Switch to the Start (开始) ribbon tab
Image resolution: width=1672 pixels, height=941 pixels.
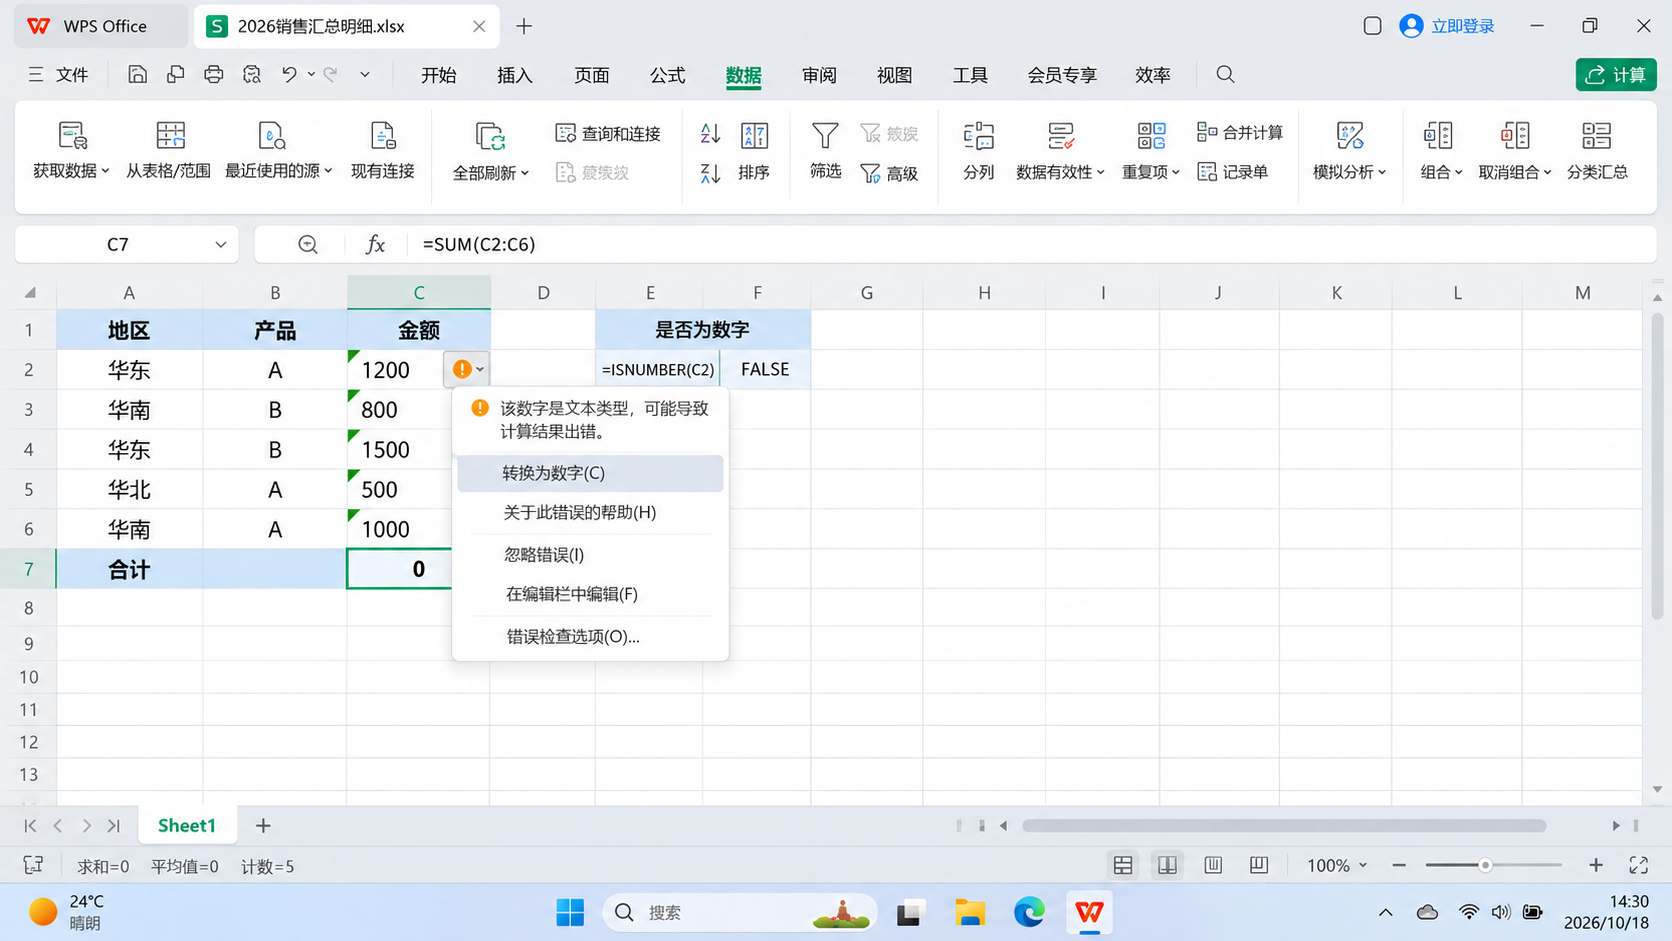(x=438, y=75)
